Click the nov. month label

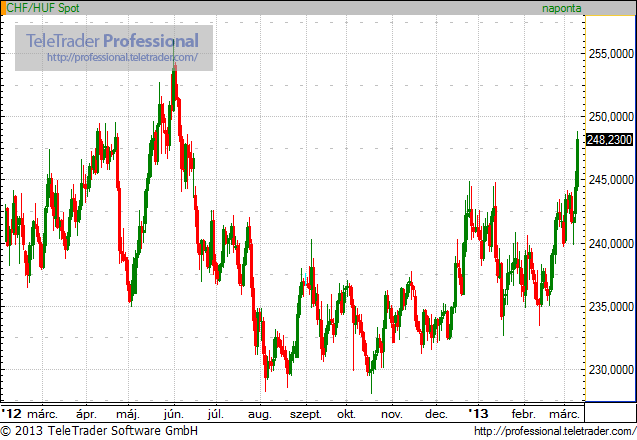point(392,414)
